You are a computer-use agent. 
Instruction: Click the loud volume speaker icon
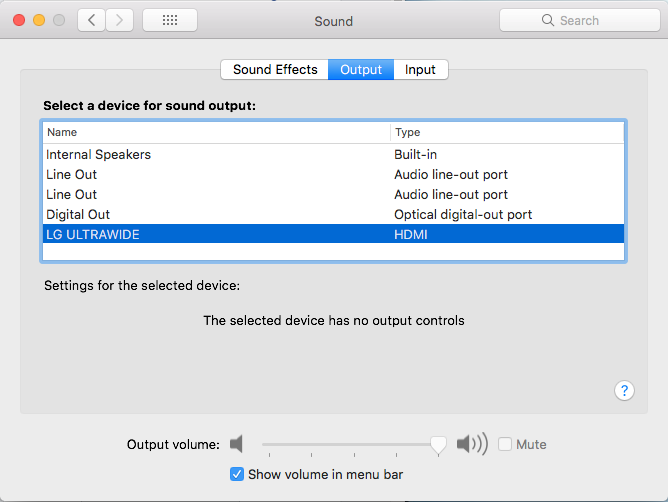[x=472, y=444]
